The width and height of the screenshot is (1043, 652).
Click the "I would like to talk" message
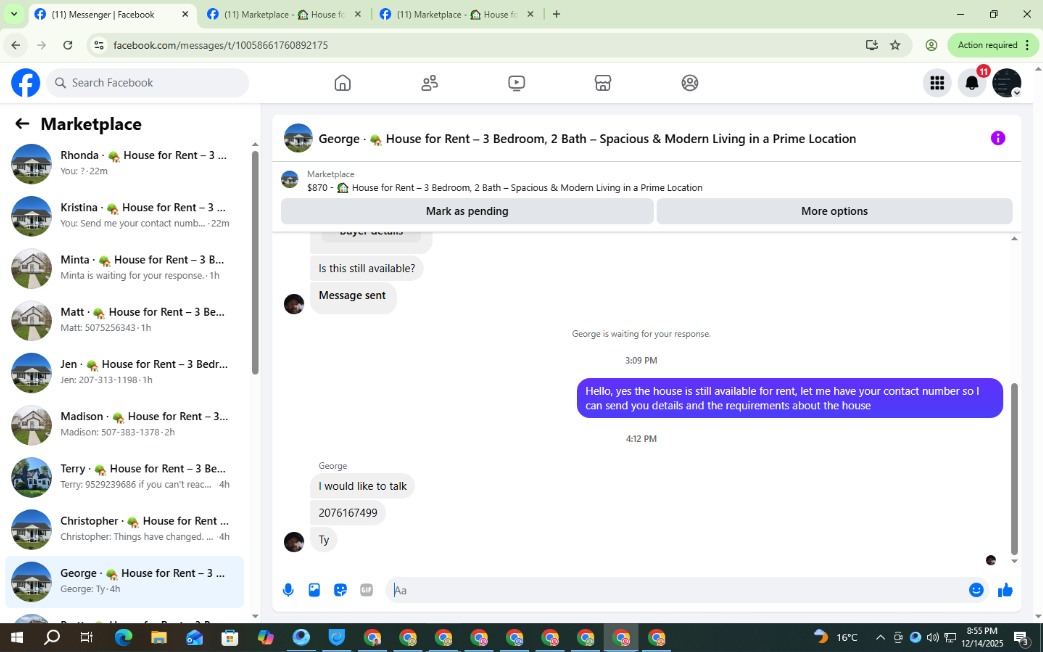pos(363,486)
